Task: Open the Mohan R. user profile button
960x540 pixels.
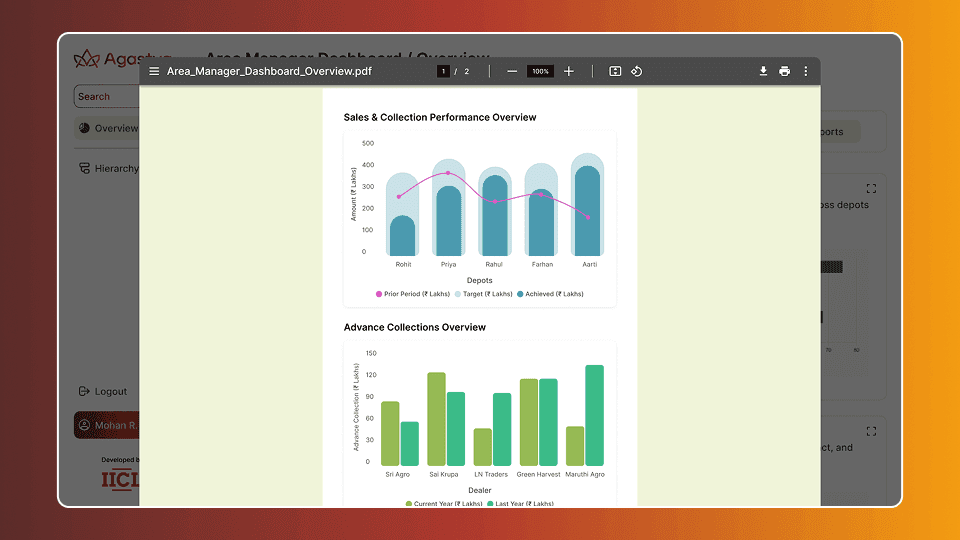Action: coord(106,426)
